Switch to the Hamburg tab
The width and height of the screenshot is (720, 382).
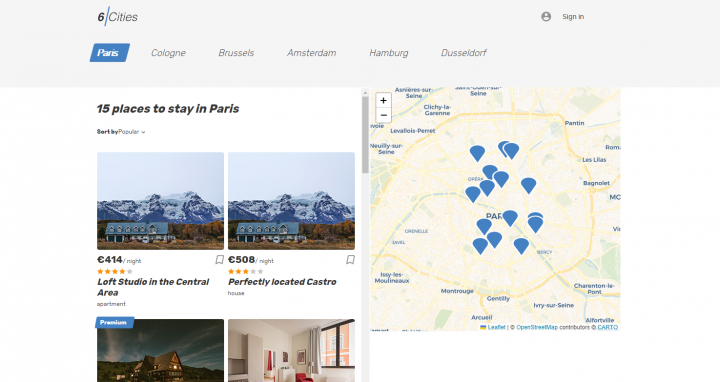(x=389, y=53)
